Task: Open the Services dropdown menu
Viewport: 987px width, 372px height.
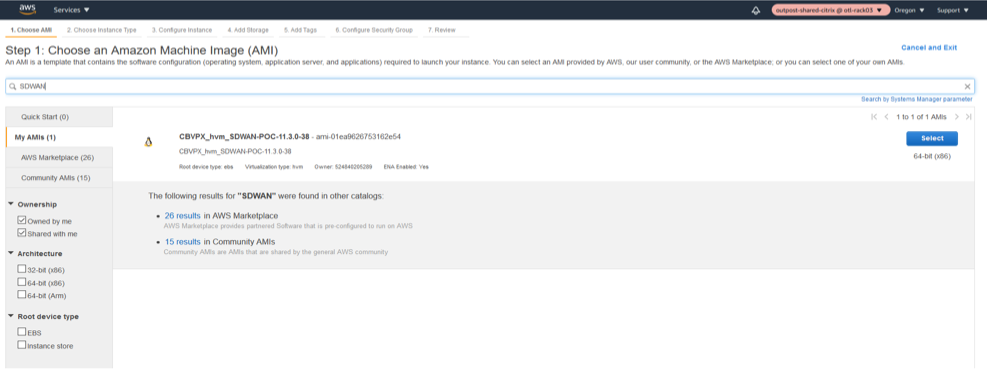Action: pos(71,10)
